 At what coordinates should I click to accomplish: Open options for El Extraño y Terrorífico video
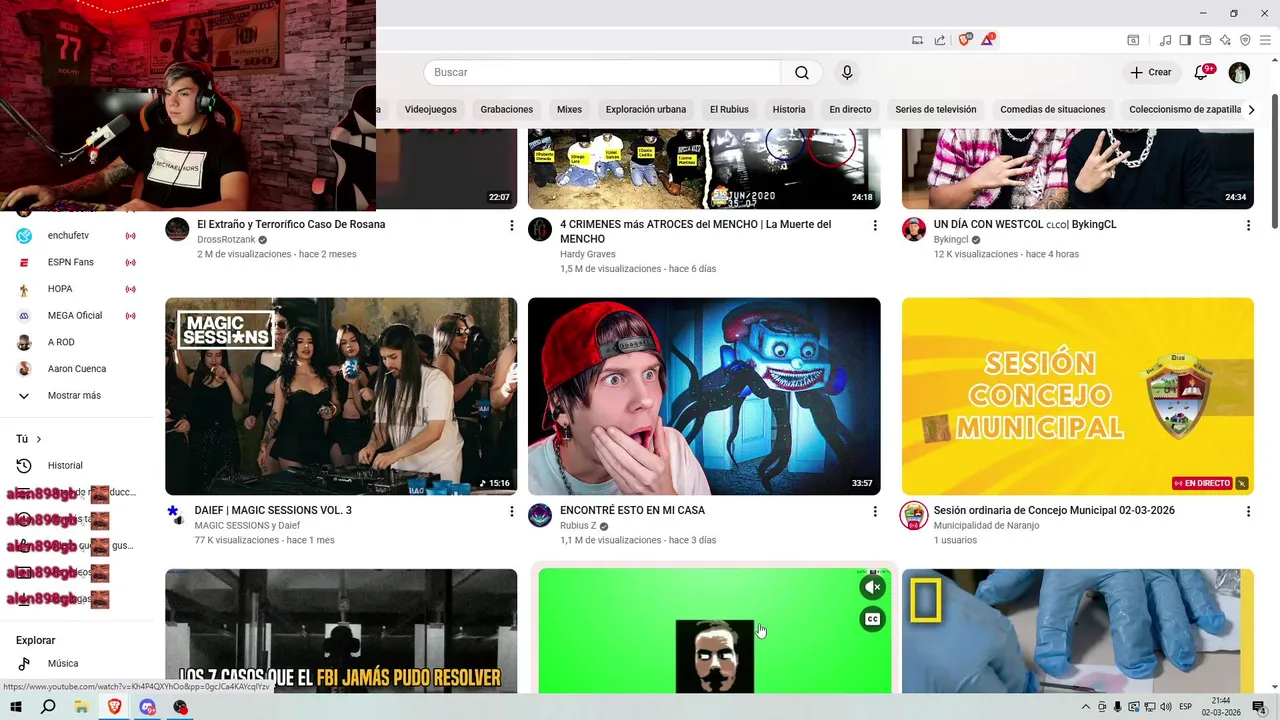tap(512, 226)
